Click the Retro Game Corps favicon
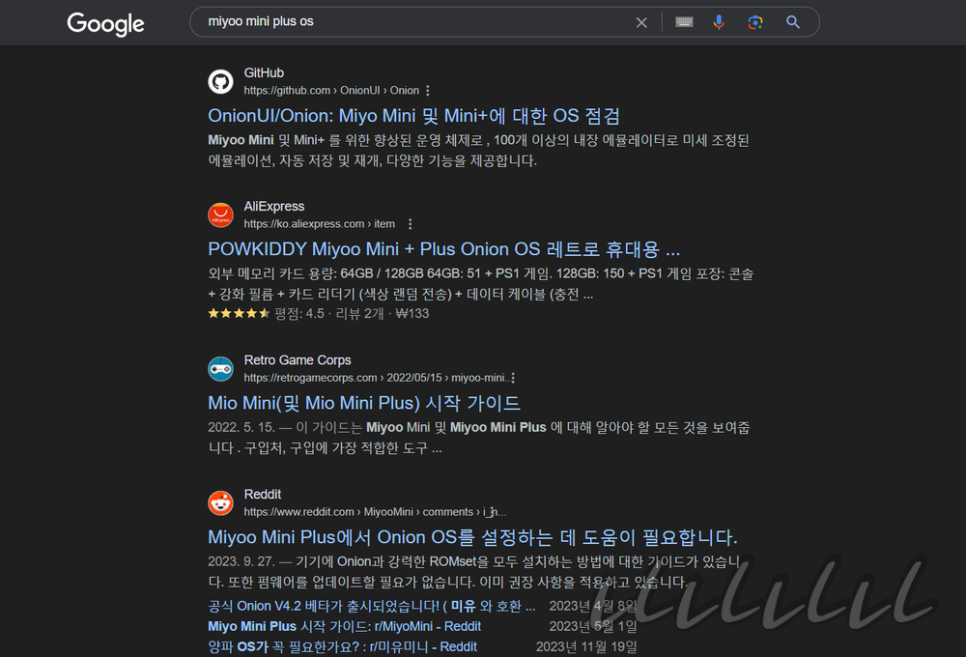Screen dimensions: 966x657 point(221,369)
